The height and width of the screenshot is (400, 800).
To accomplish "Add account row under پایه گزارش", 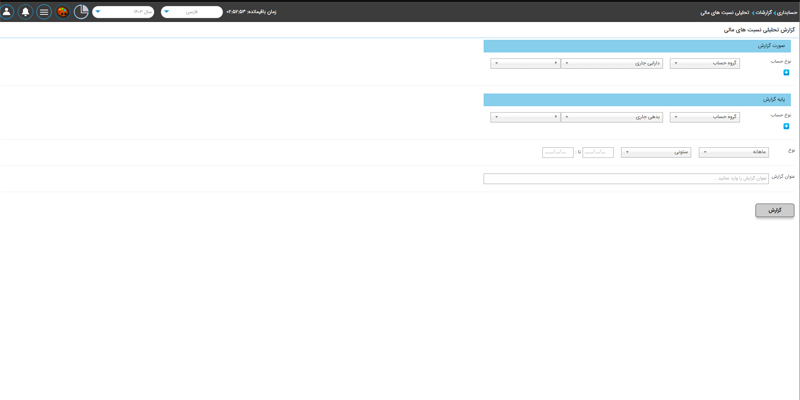I will pyautogui.click(x=786, y=126).
